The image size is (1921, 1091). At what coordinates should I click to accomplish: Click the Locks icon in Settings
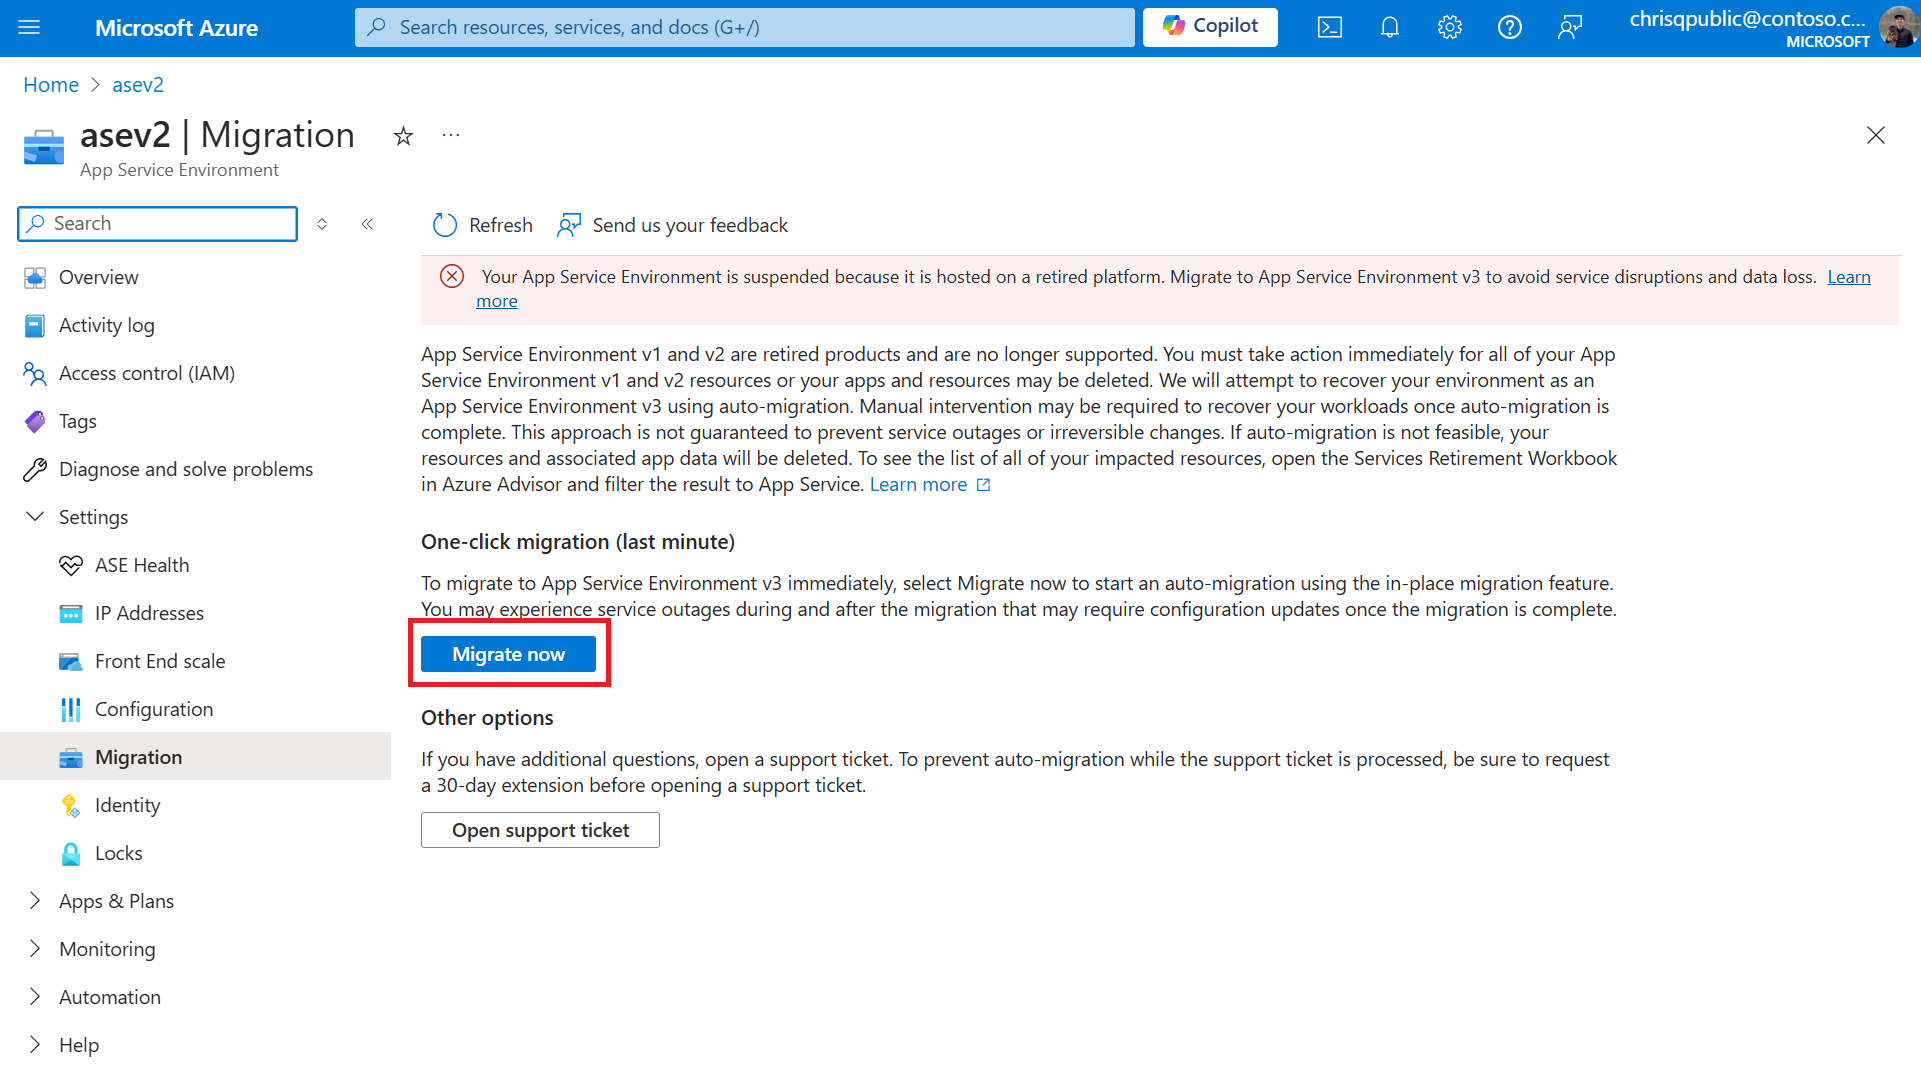71,852
